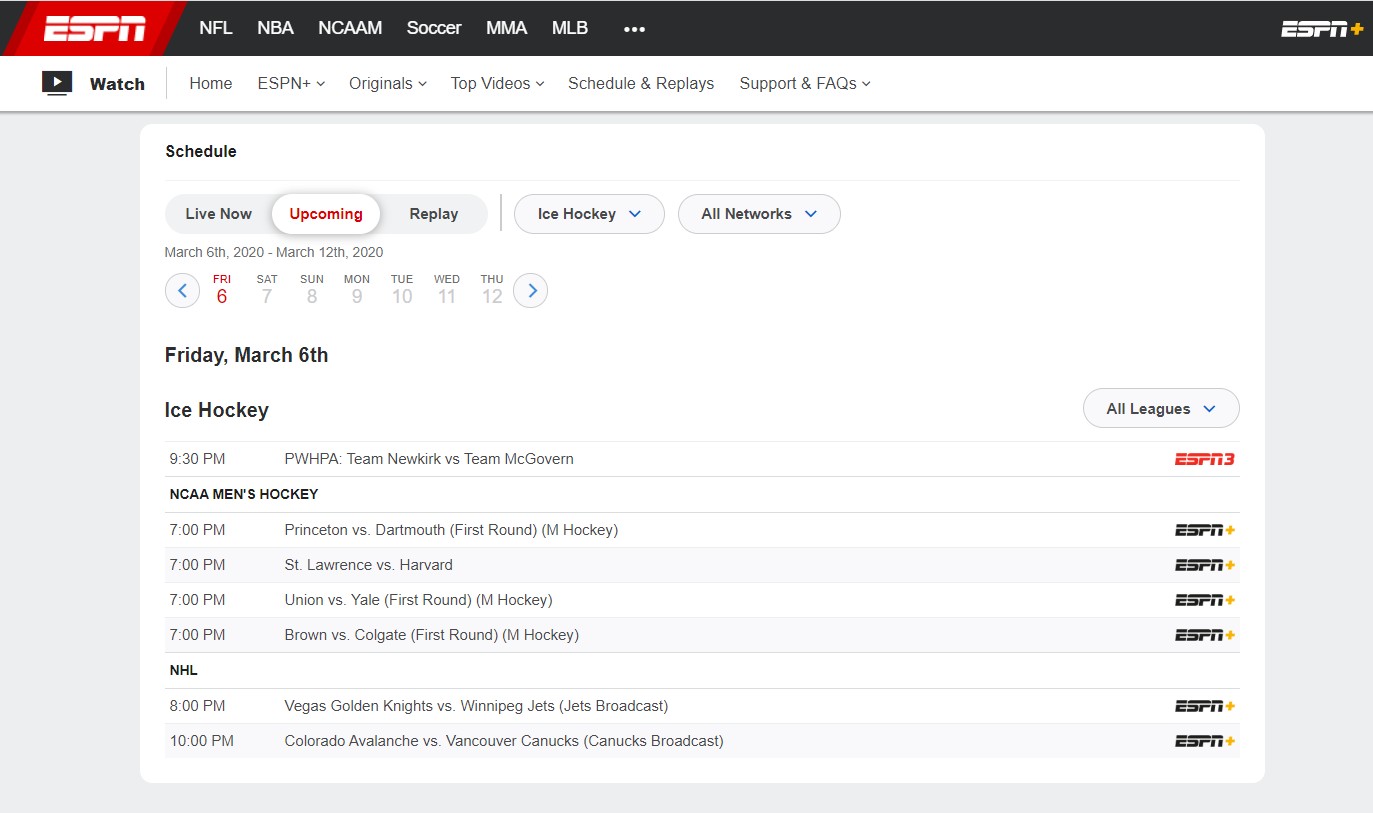Expand the ESPN+ submenu
The image size is (1373, 813).
pyautogui.click(x=291, y=84)
